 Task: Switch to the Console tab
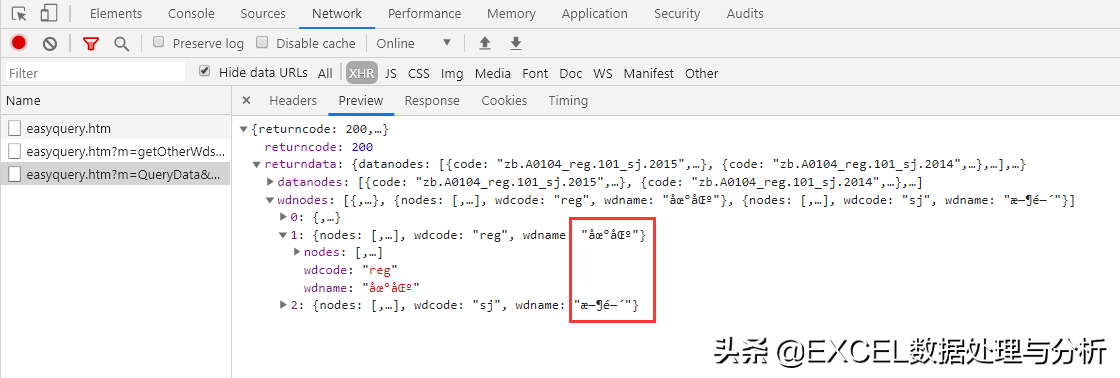191,14
